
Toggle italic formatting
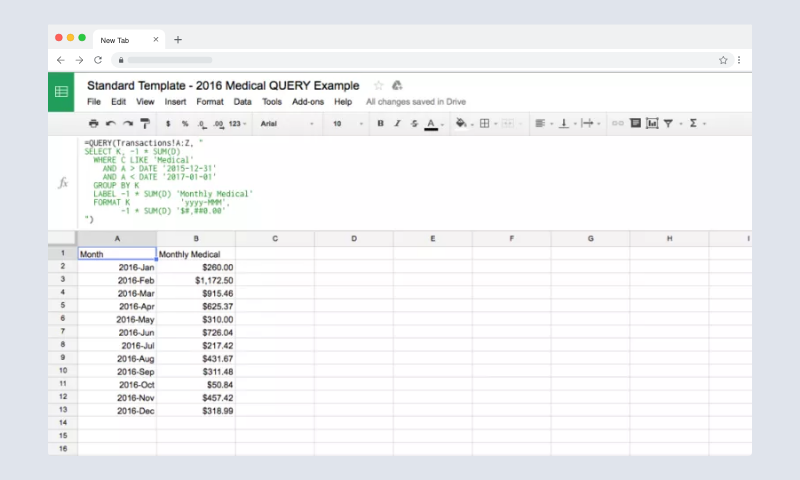click(x=397, y=123)
